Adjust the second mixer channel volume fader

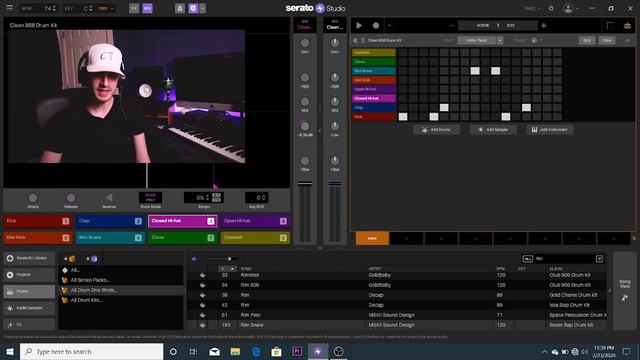tap(335, 184)
